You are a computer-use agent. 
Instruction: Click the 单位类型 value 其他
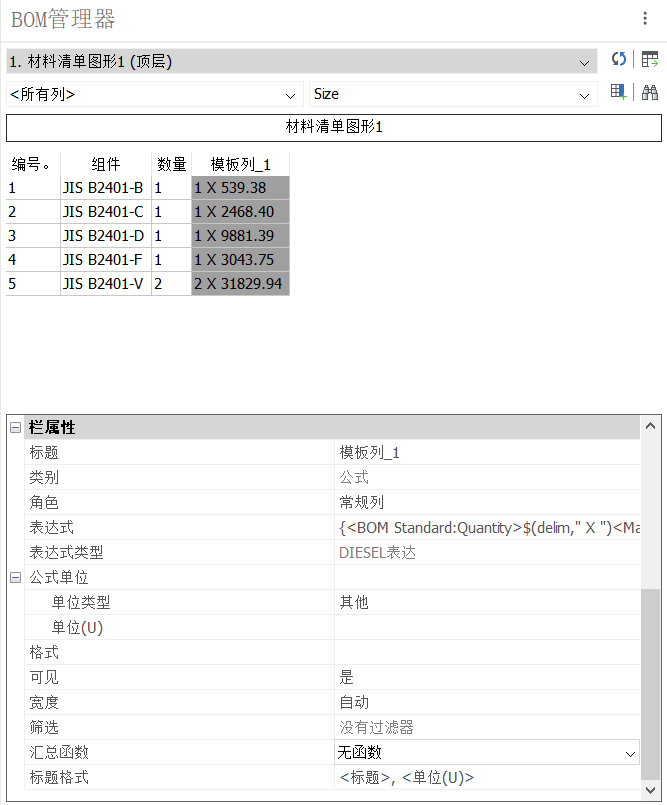(487, 603)
